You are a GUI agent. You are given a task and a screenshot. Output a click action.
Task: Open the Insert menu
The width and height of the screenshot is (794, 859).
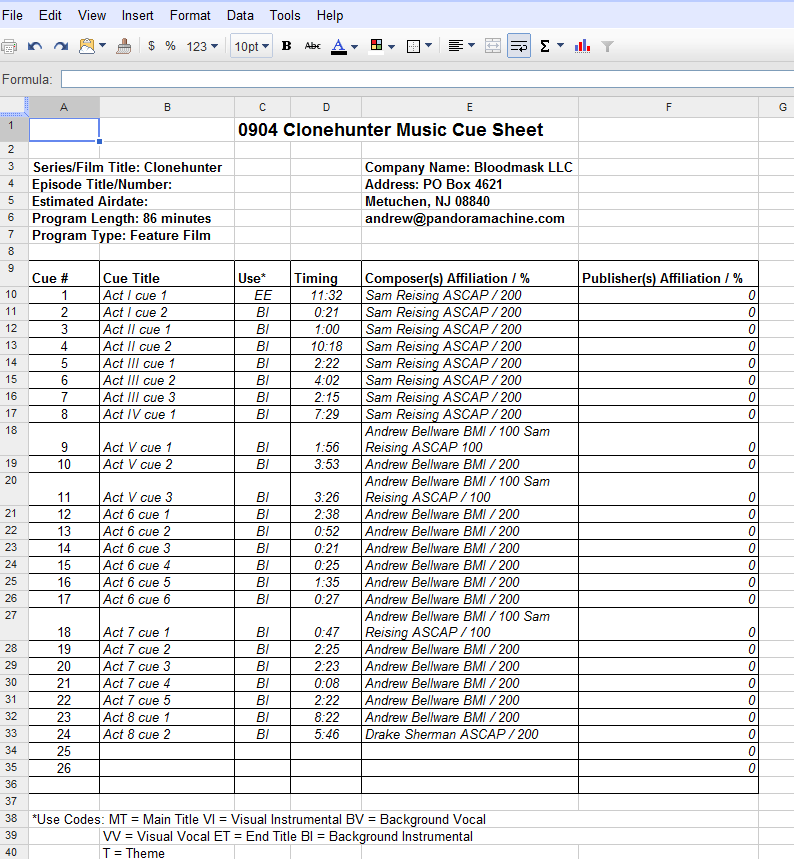[x=137, y=15]
